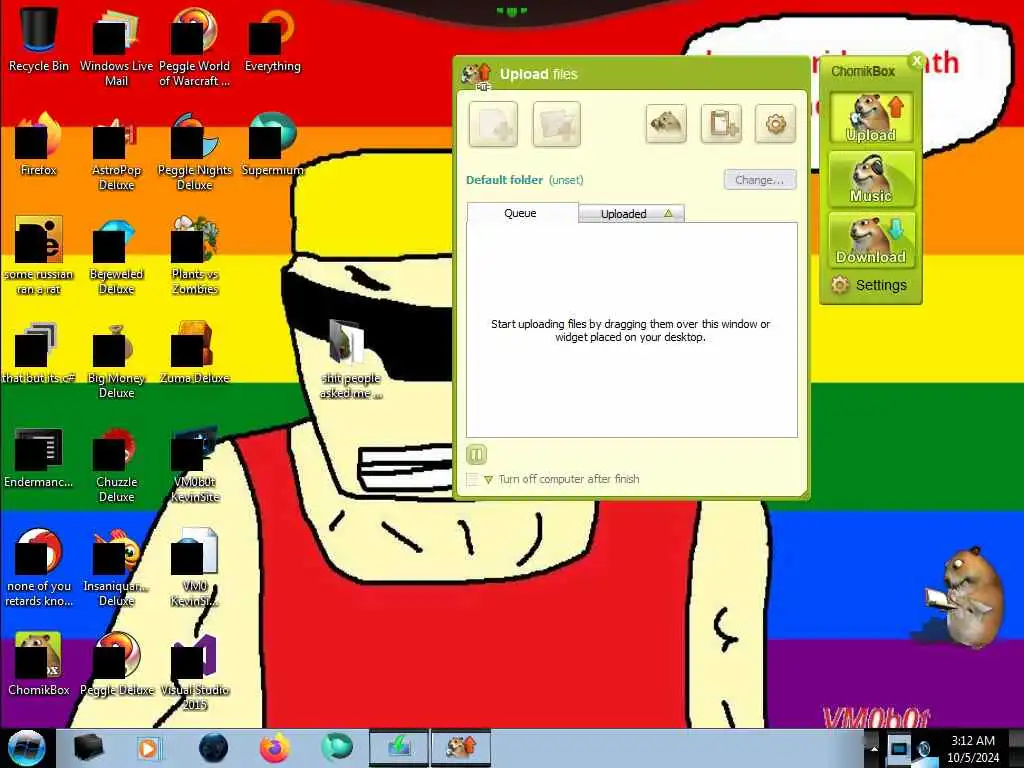Click the paste from clipboard upload icon
Viewport: 1024px width, 768px height.
click(x=721, y=123)
